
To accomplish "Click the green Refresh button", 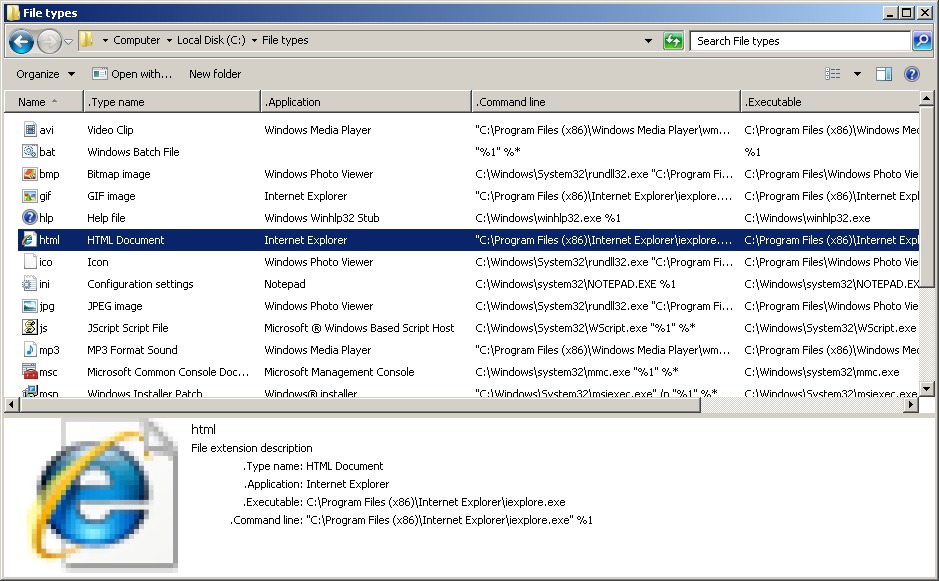I will coord(673,41).
